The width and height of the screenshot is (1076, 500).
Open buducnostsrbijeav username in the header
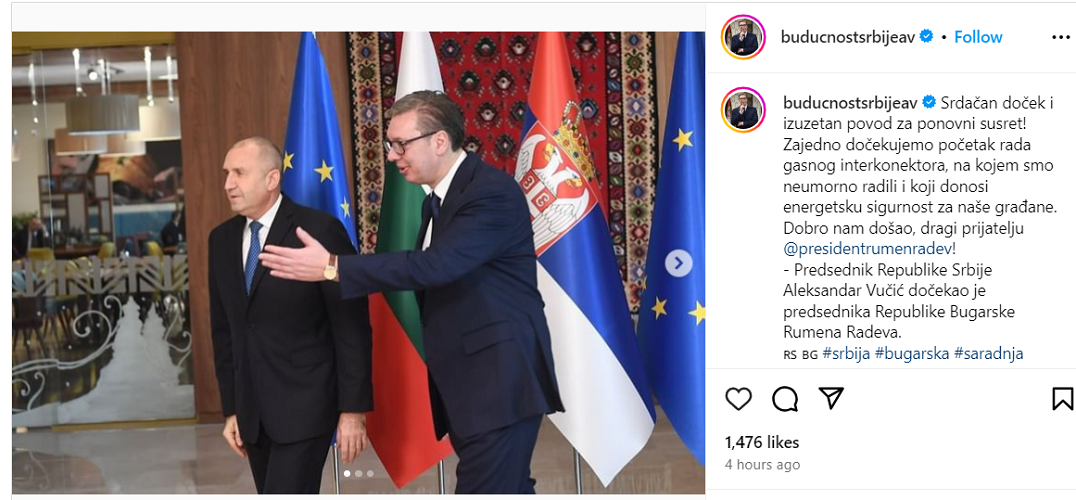click(848, 37)
